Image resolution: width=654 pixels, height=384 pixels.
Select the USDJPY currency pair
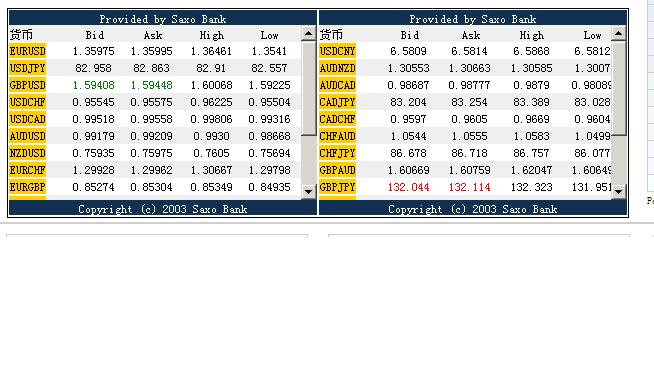(28, 68)
